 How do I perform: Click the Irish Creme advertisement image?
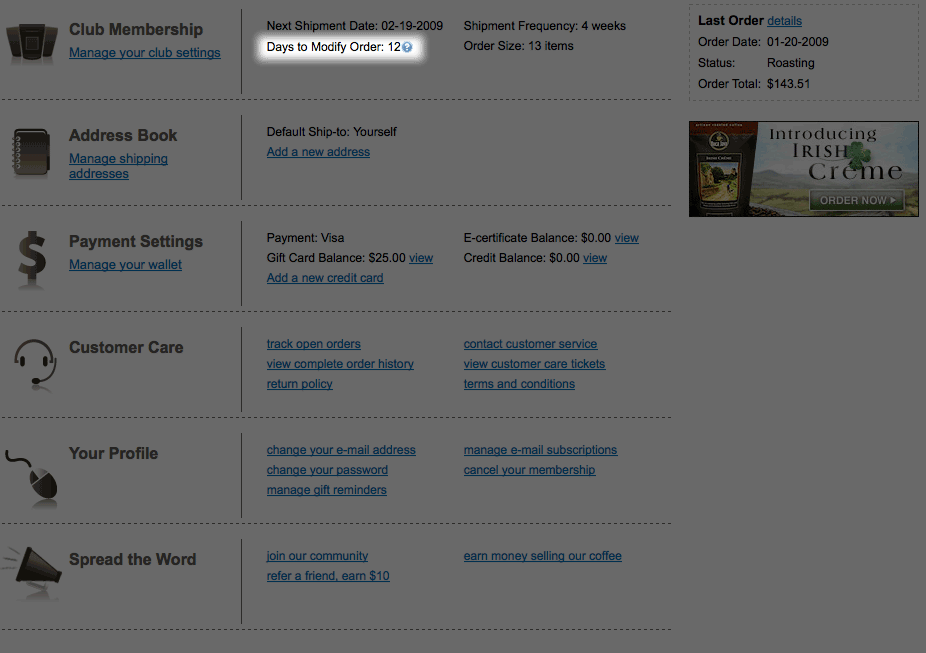pyautogui.click(x=803, y=168)
